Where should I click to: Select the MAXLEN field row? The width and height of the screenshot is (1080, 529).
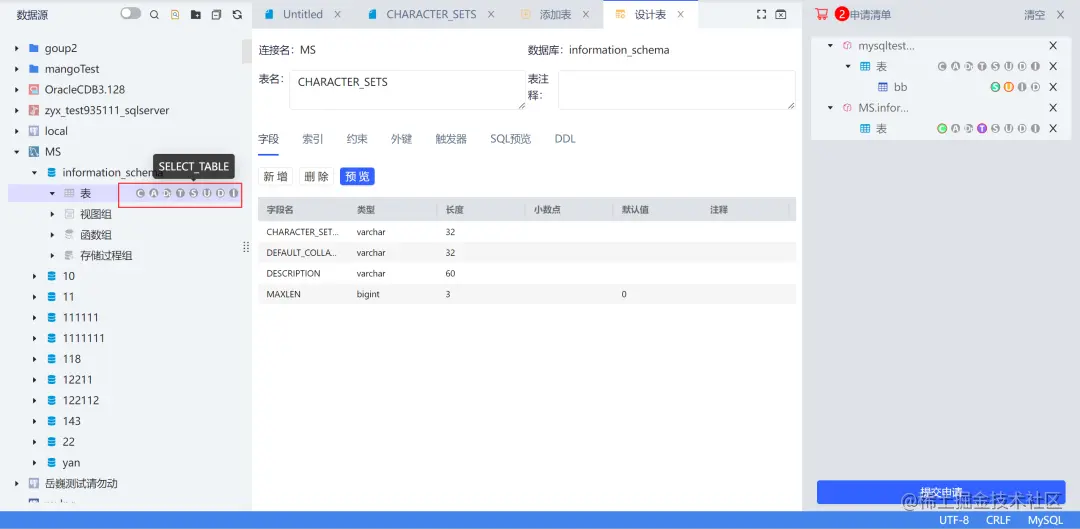[x=527, y=294]
